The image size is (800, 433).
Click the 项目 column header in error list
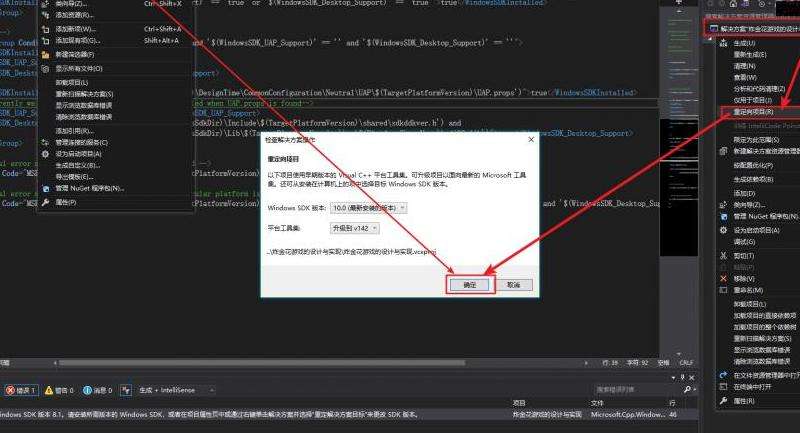(519, 402)
